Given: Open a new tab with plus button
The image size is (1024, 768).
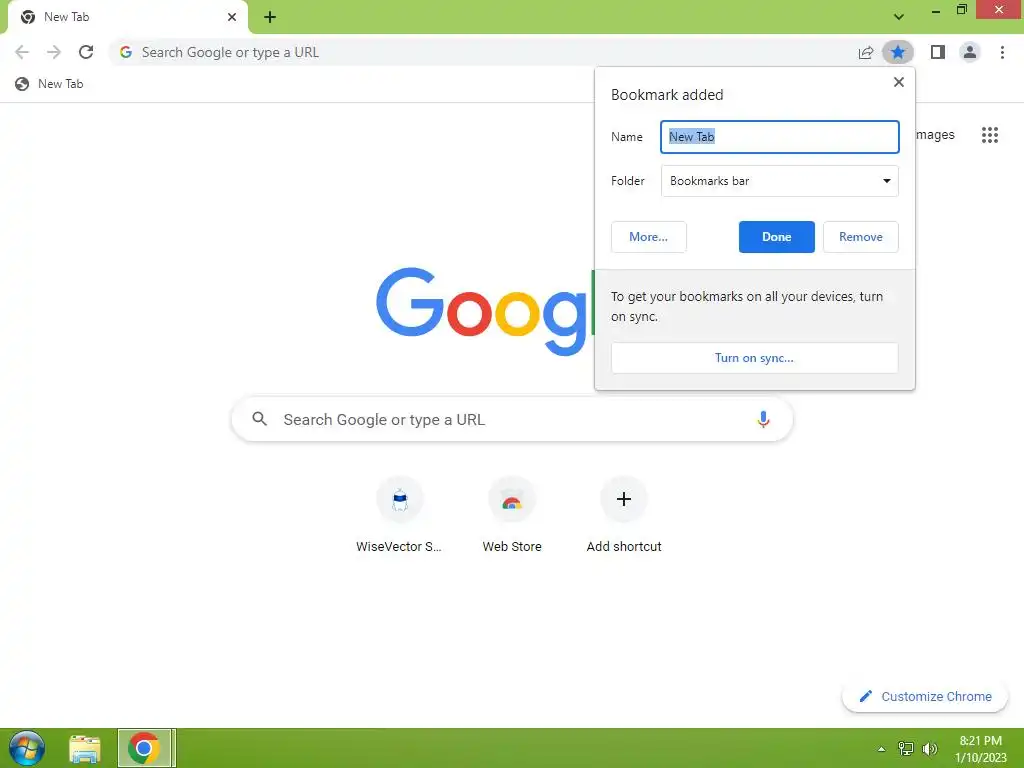Looking at the screenshot, I should [270, 17].
